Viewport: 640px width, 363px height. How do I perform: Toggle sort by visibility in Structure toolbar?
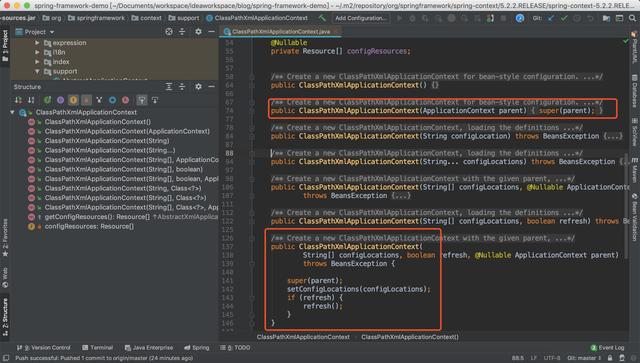pos(18,100)
